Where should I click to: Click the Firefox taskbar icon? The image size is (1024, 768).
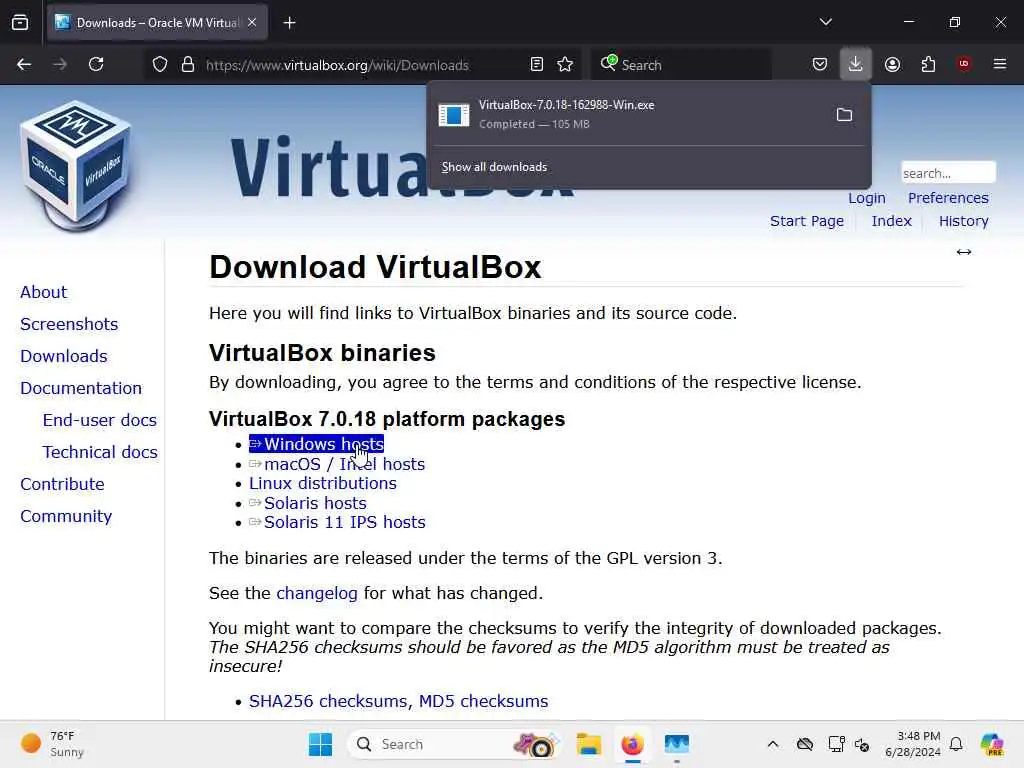632,744
